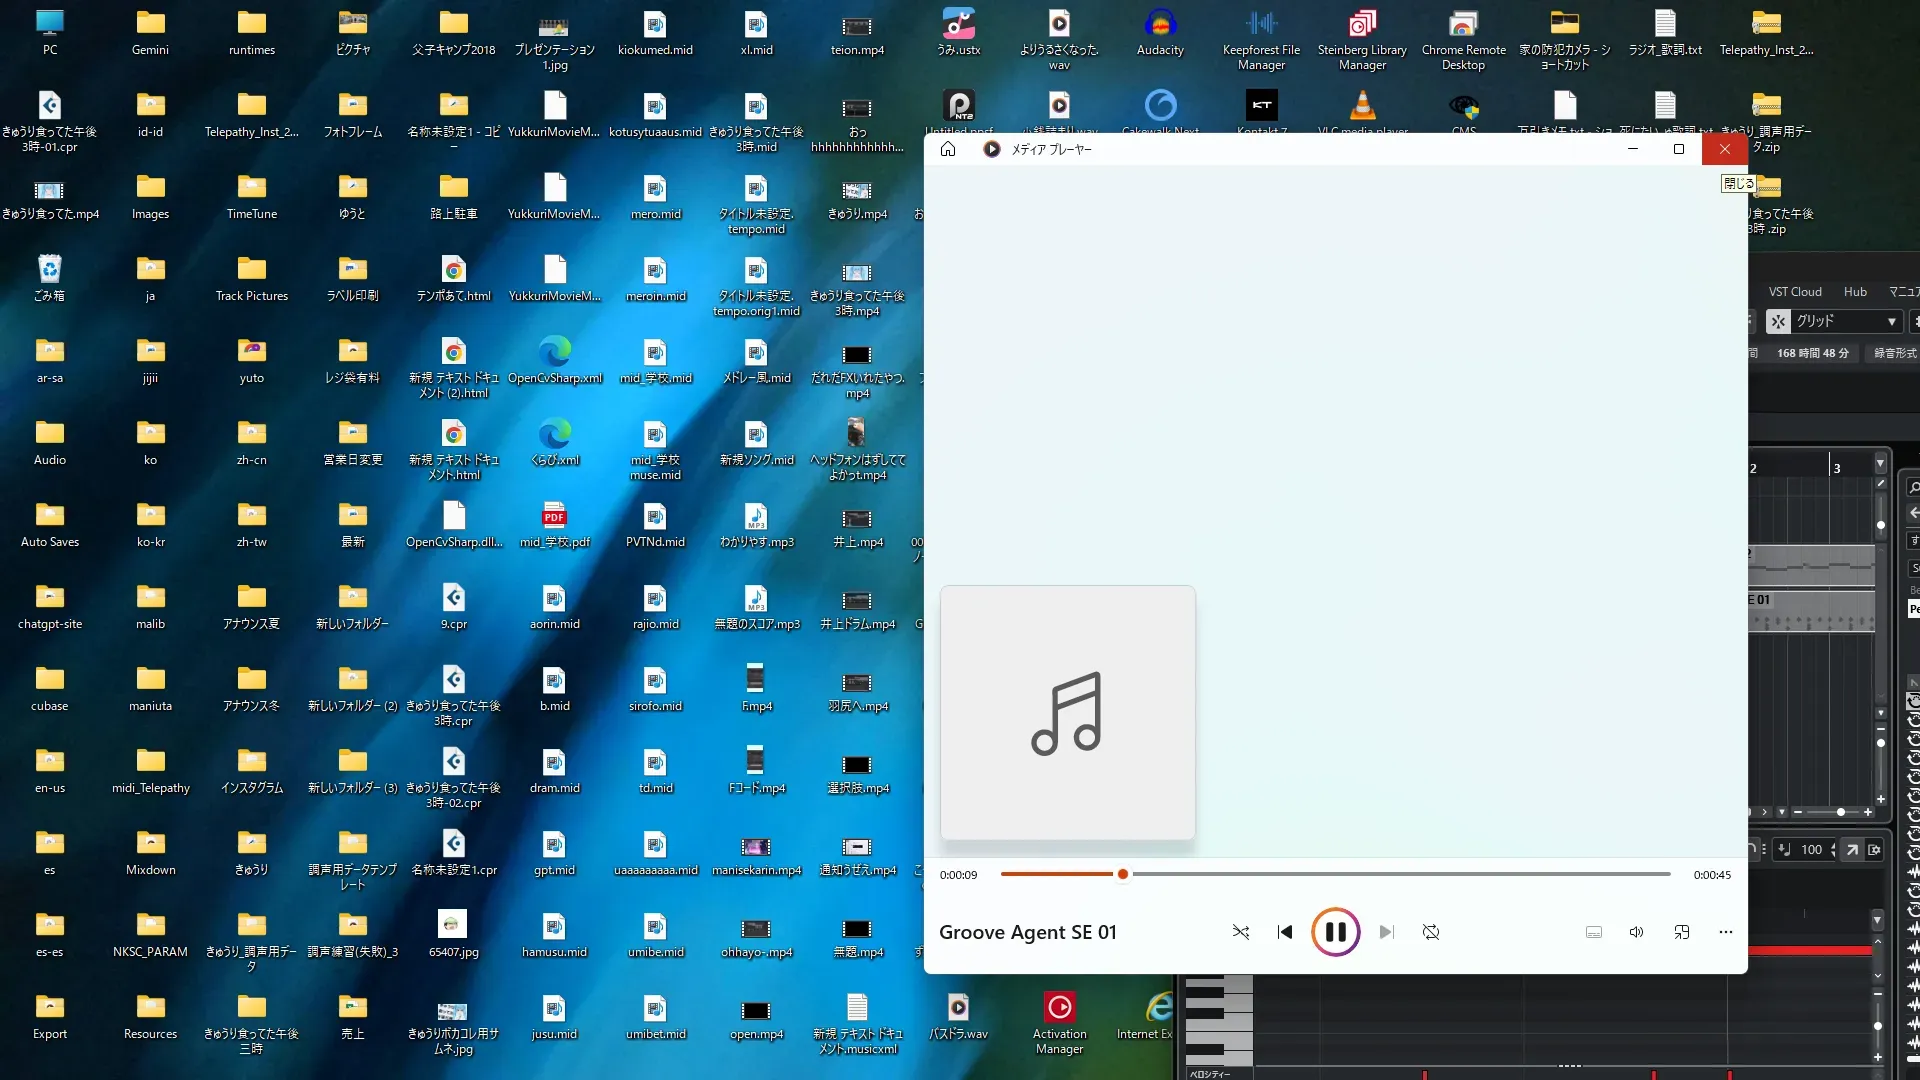Open the VST Cloud menu
The width and height of the screenshot is (1920, 1080).
tap(1794, 292)
